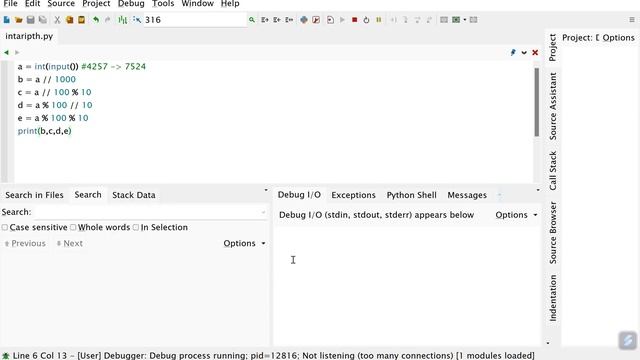The image size is (640, 360).
Task: Focus the Search text field
Action: (x=151, y=212)
